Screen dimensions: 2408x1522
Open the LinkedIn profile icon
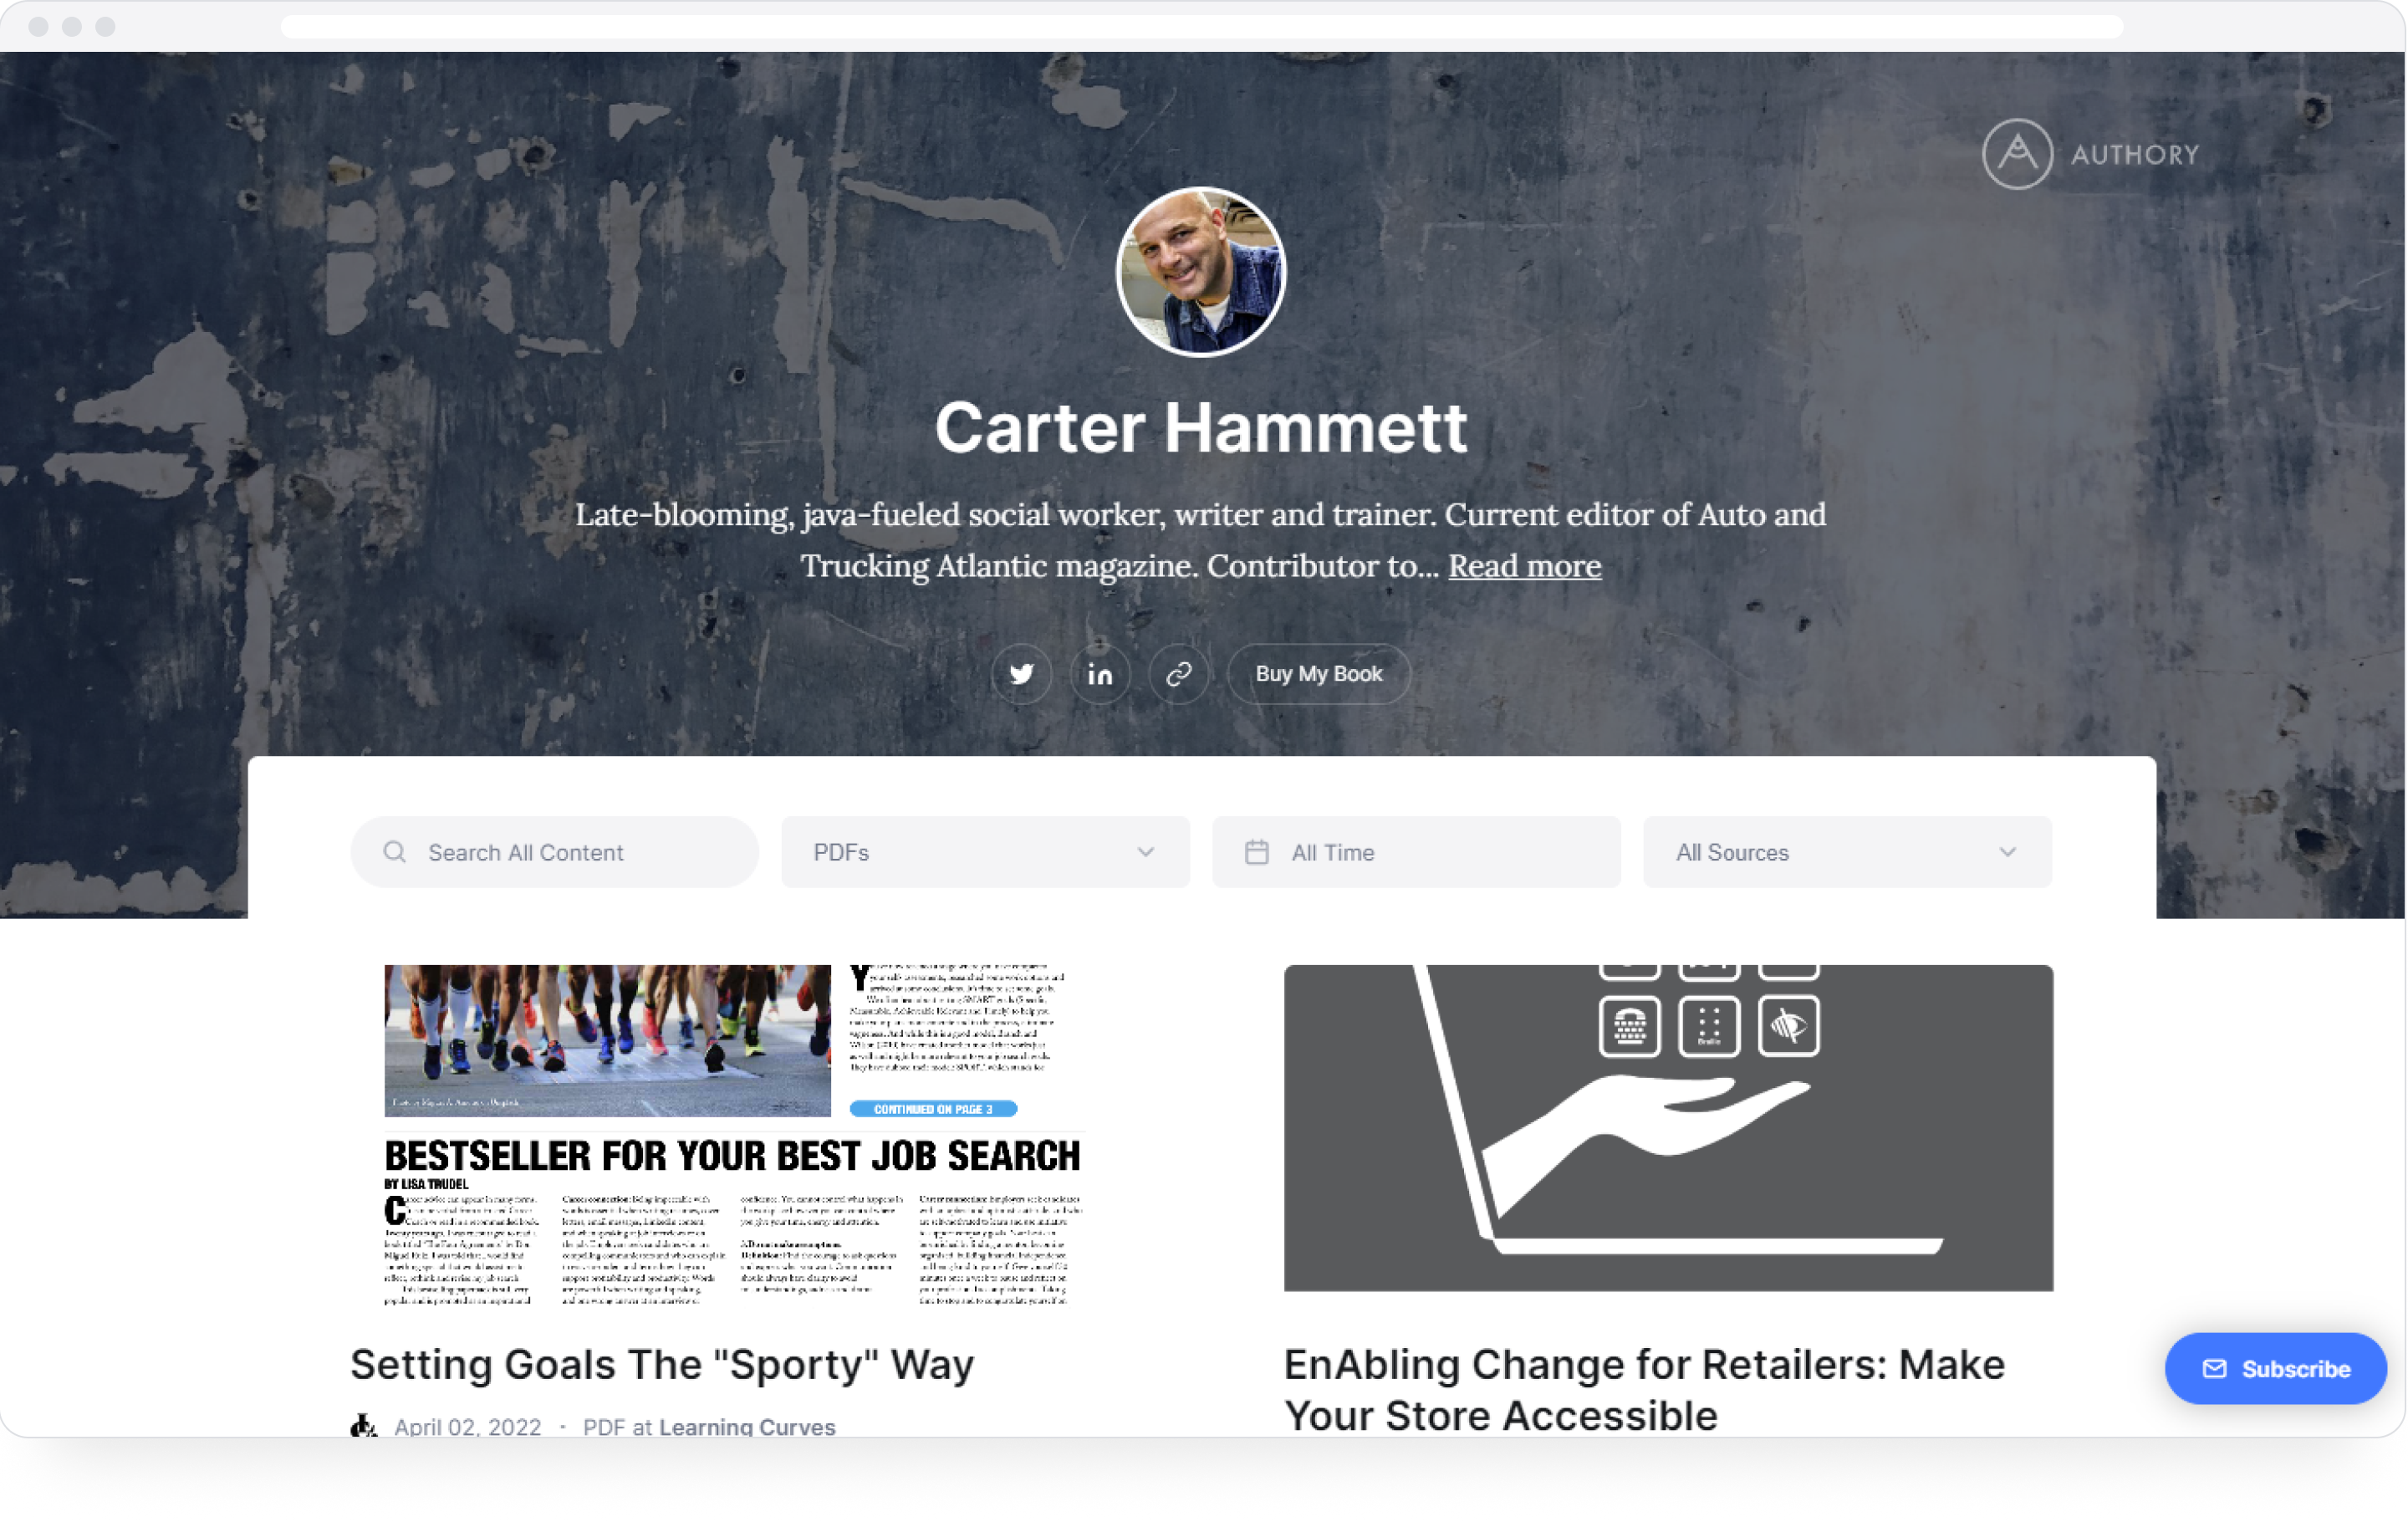(1100, 674)
